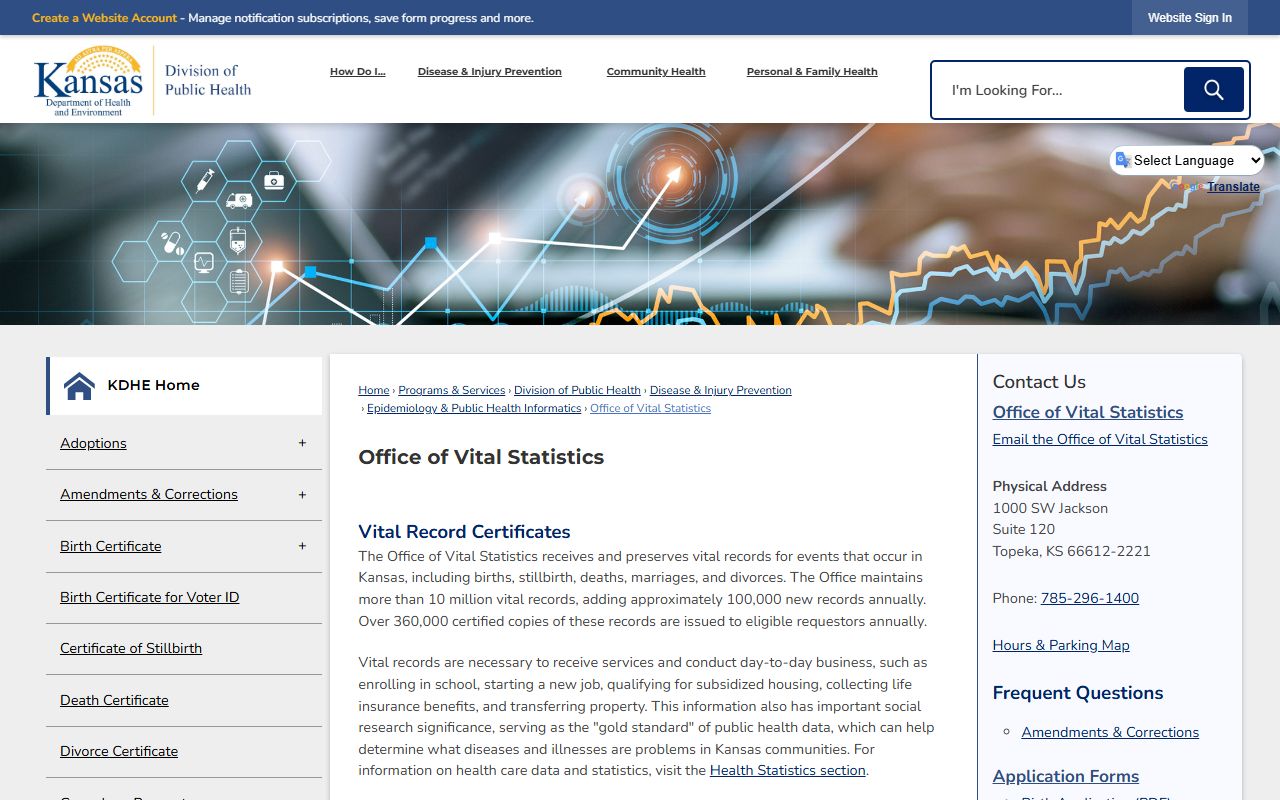The width and height of the screenshot is (1280, 800).
Task: Expand the Amendments & Corrections submenu
Action: 302,495
